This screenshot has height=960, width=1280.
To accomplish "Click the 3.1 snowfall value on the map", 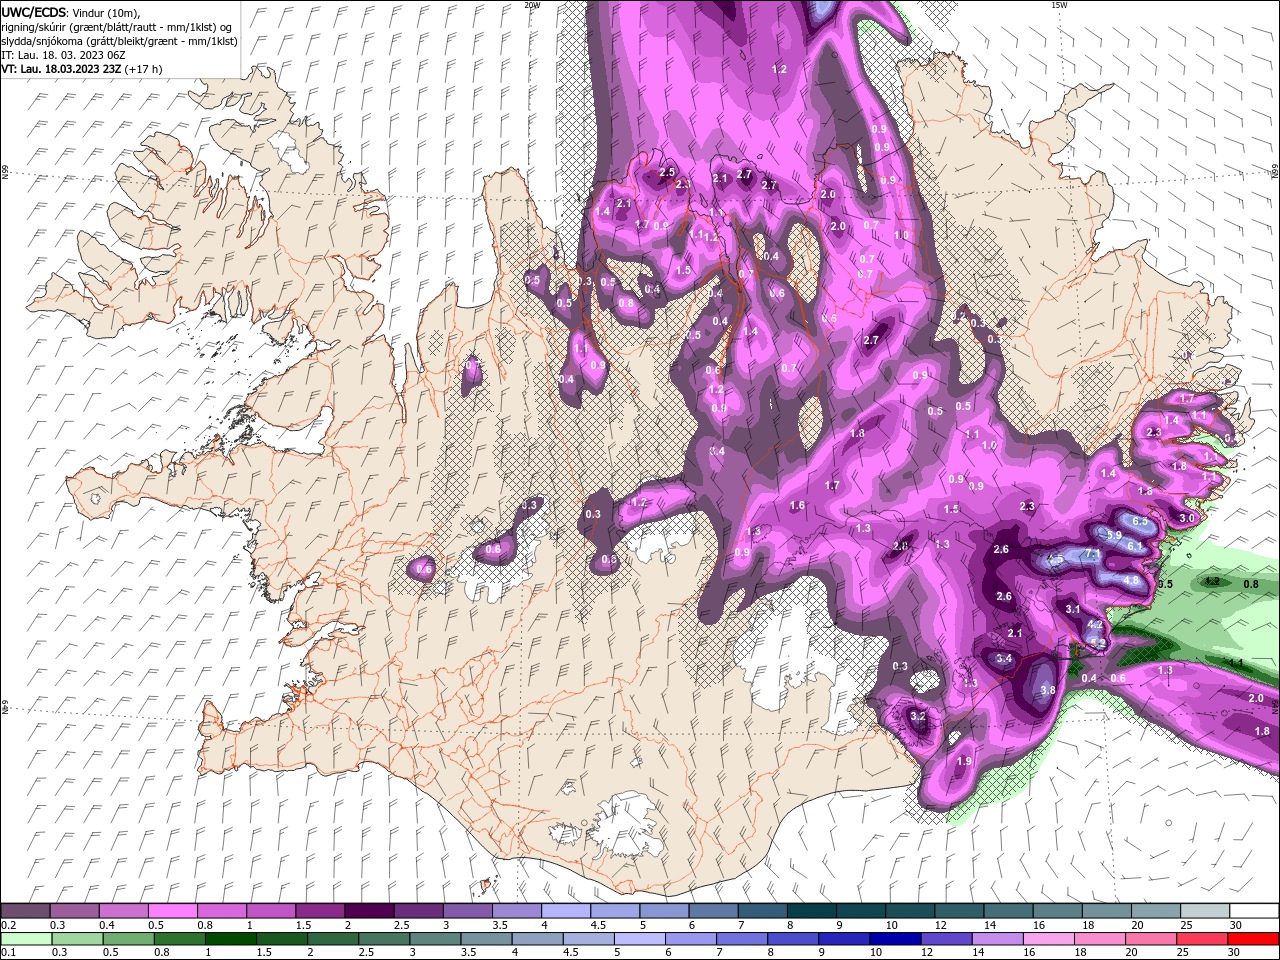I will pos(1073,609).
